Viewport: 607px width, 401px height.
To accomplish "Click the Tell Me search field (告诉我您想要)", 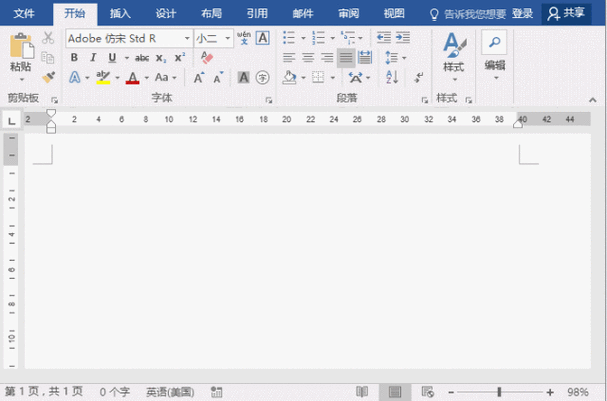I will pyautogui.click(x=468, y=13).
